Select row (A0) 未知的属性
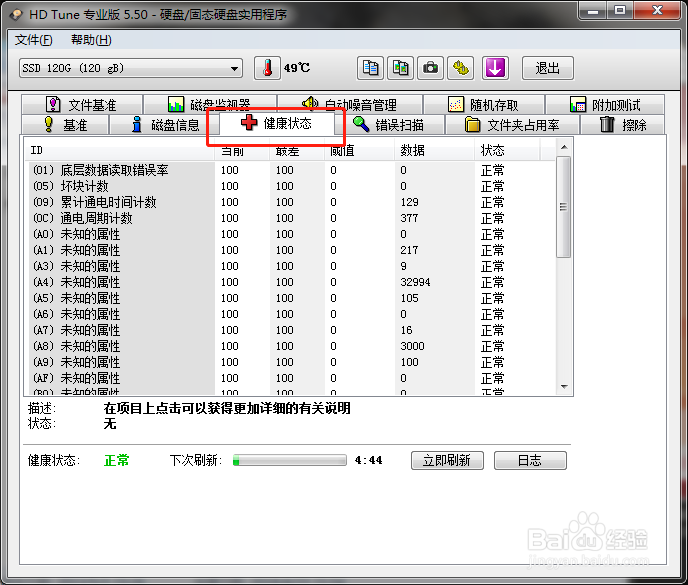The width and height of the screenshot is (688, 585). tap(290, 234)
